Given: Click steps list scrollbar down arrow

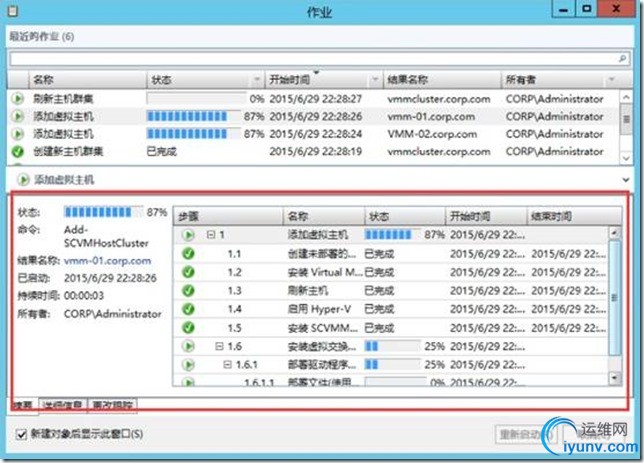Looking at the screenshot, I should 614,377.
